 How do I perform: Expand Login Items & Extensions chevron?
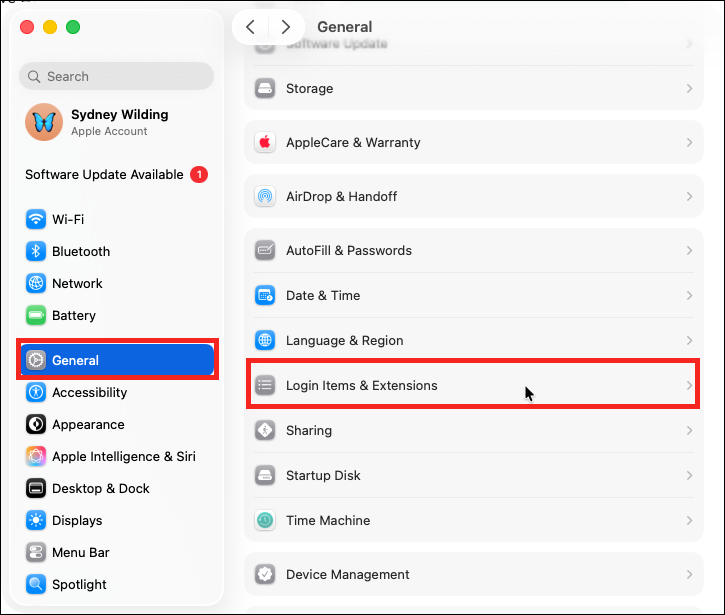tap(689, 385)
